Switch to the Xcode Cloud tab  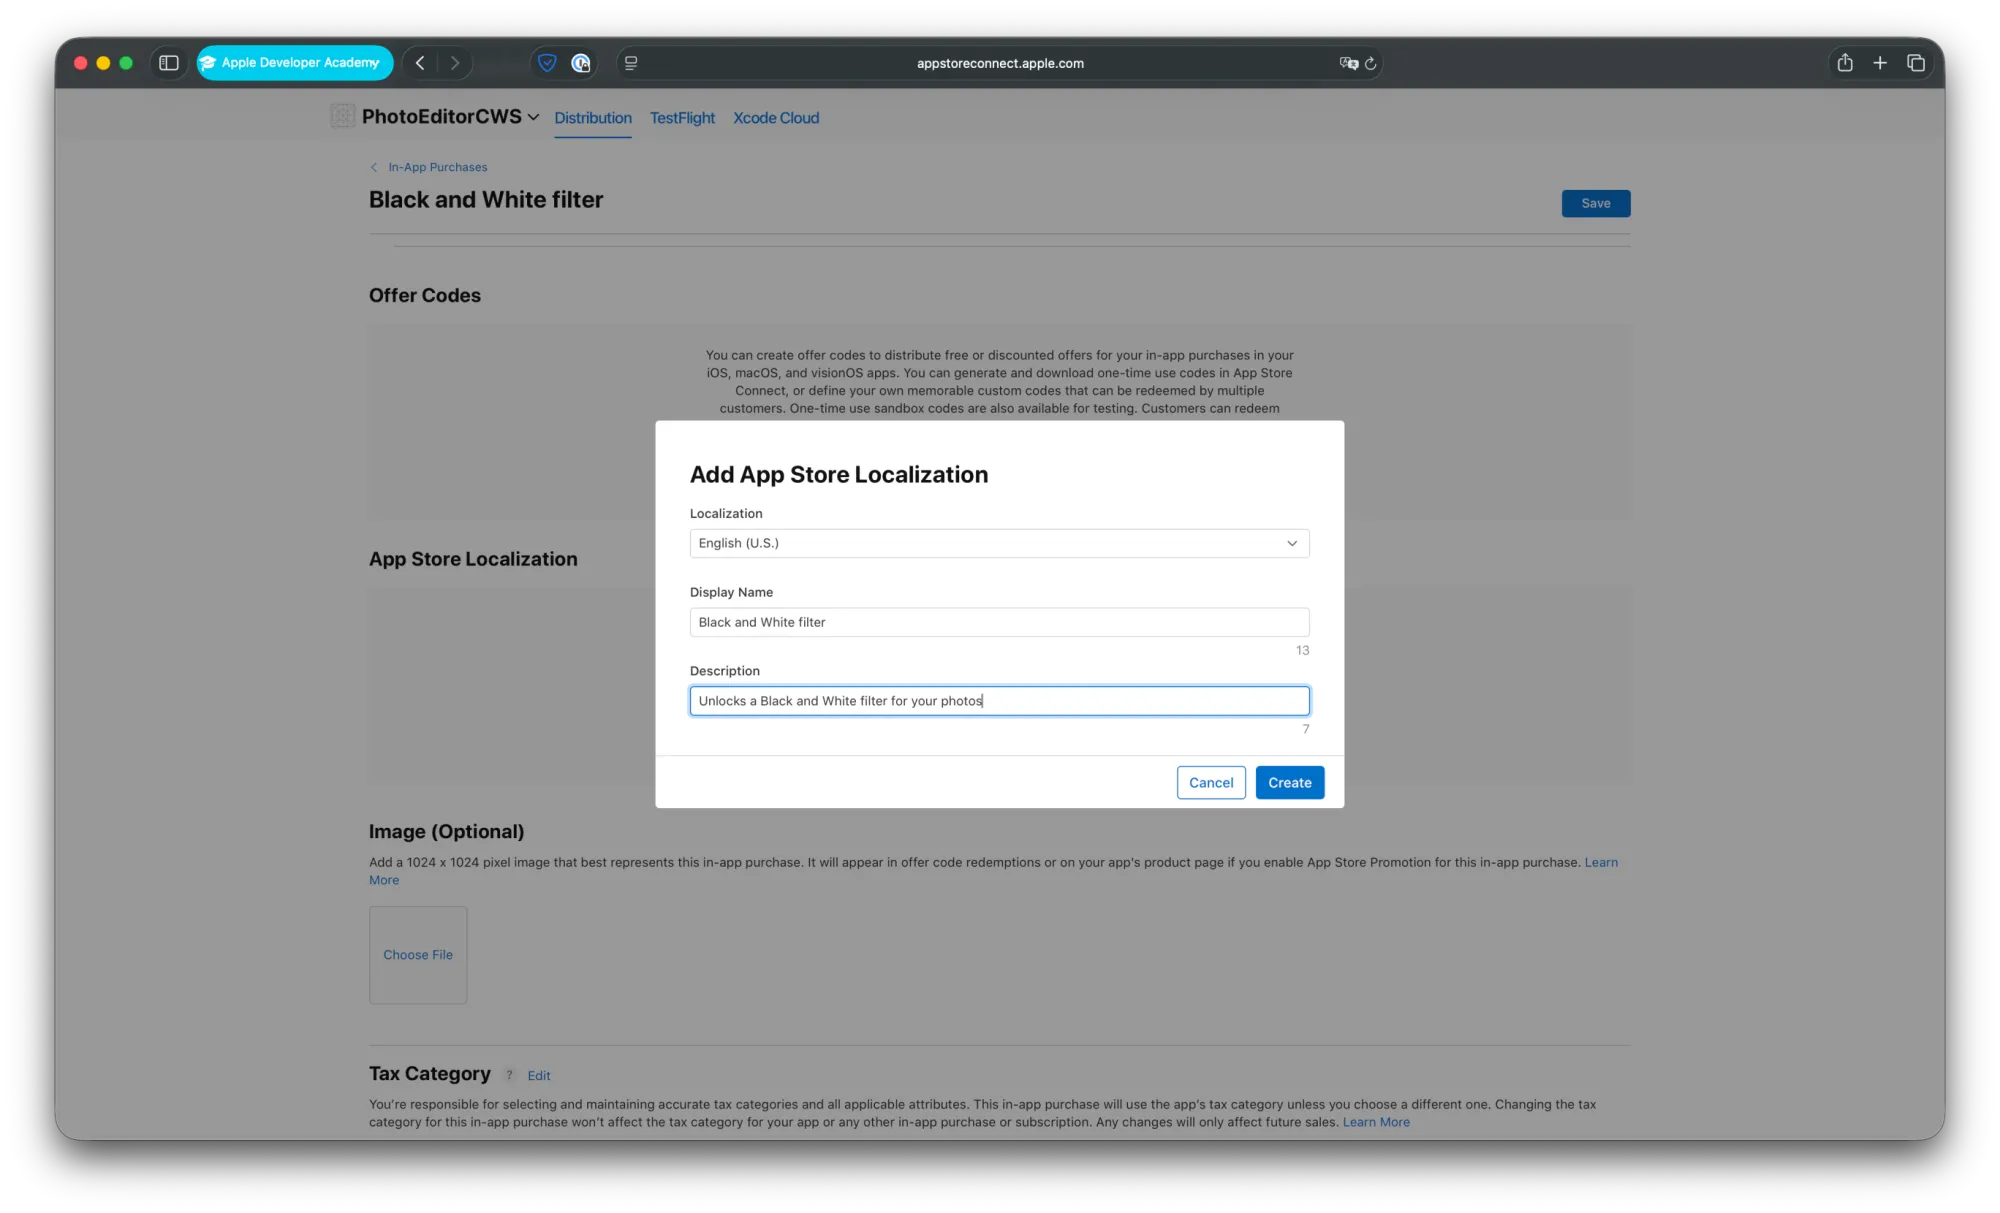pyautogui.click(x=776, y=118)
